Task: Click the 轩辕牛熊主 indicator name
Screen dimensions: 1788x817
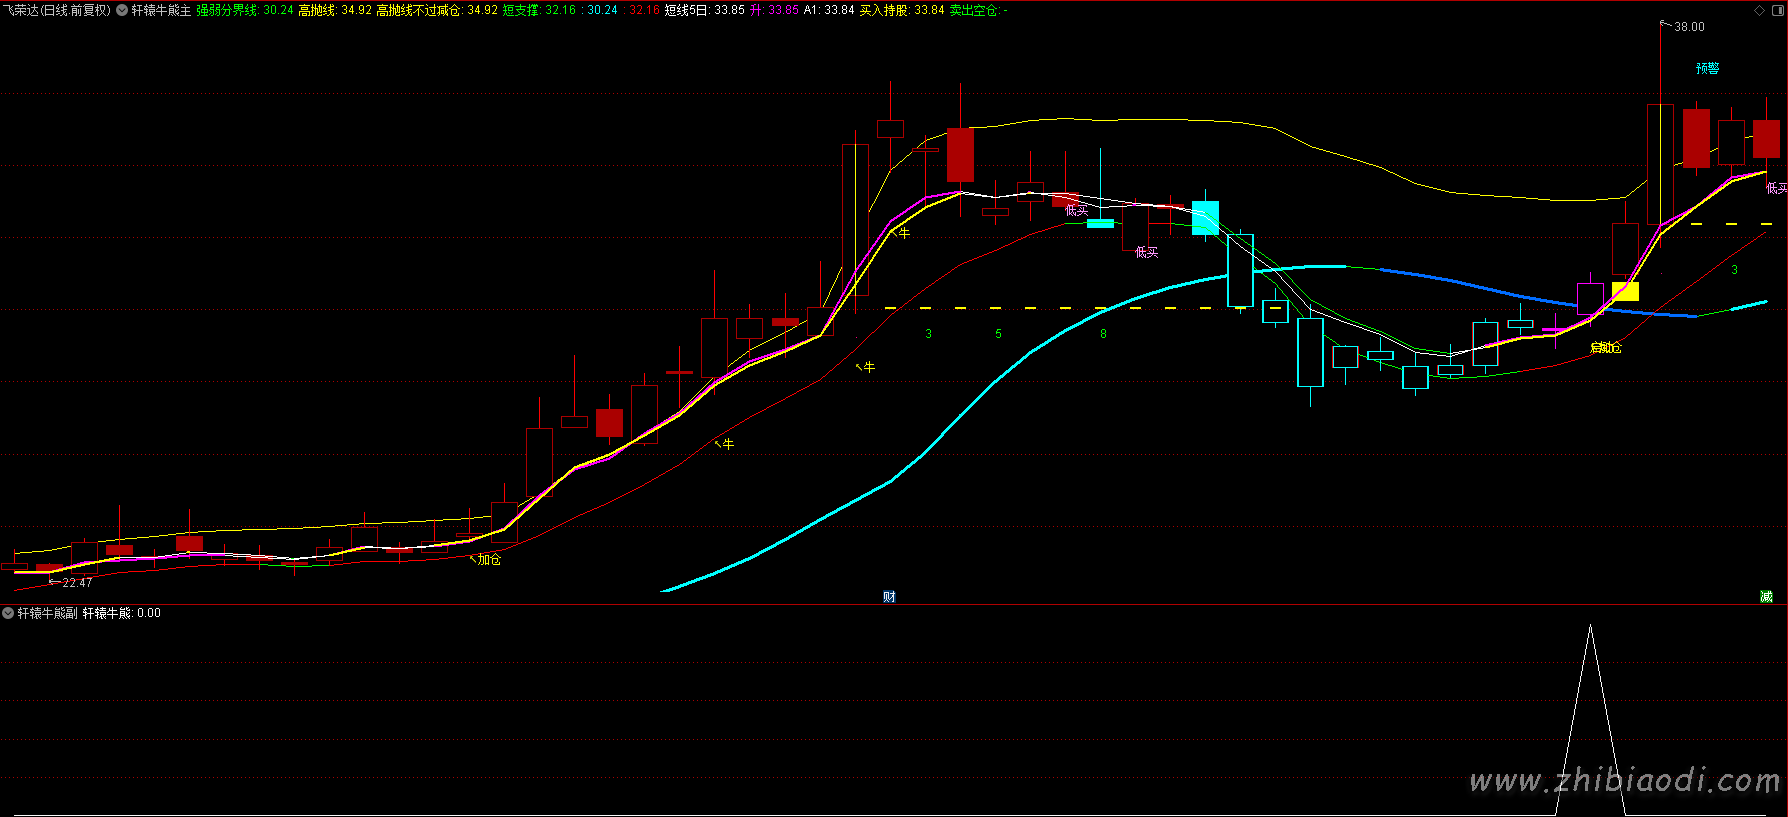Action: point(161,10)
